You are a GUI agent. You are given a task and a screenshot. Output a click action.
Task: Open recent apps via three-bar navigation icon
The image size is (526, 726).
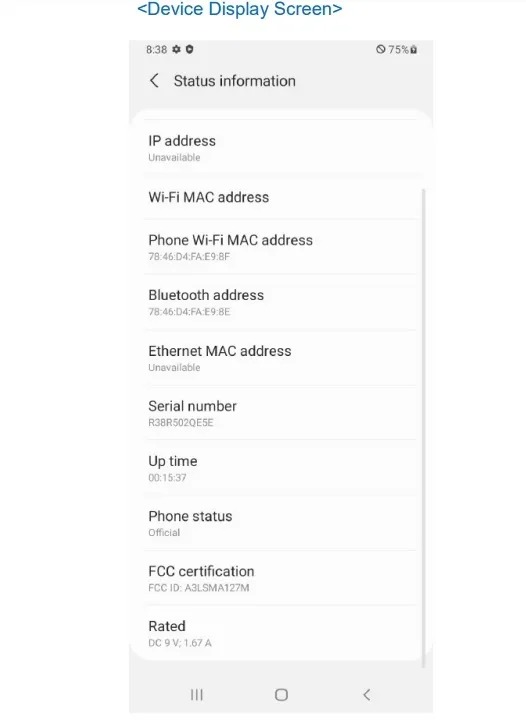click(197, 695)
